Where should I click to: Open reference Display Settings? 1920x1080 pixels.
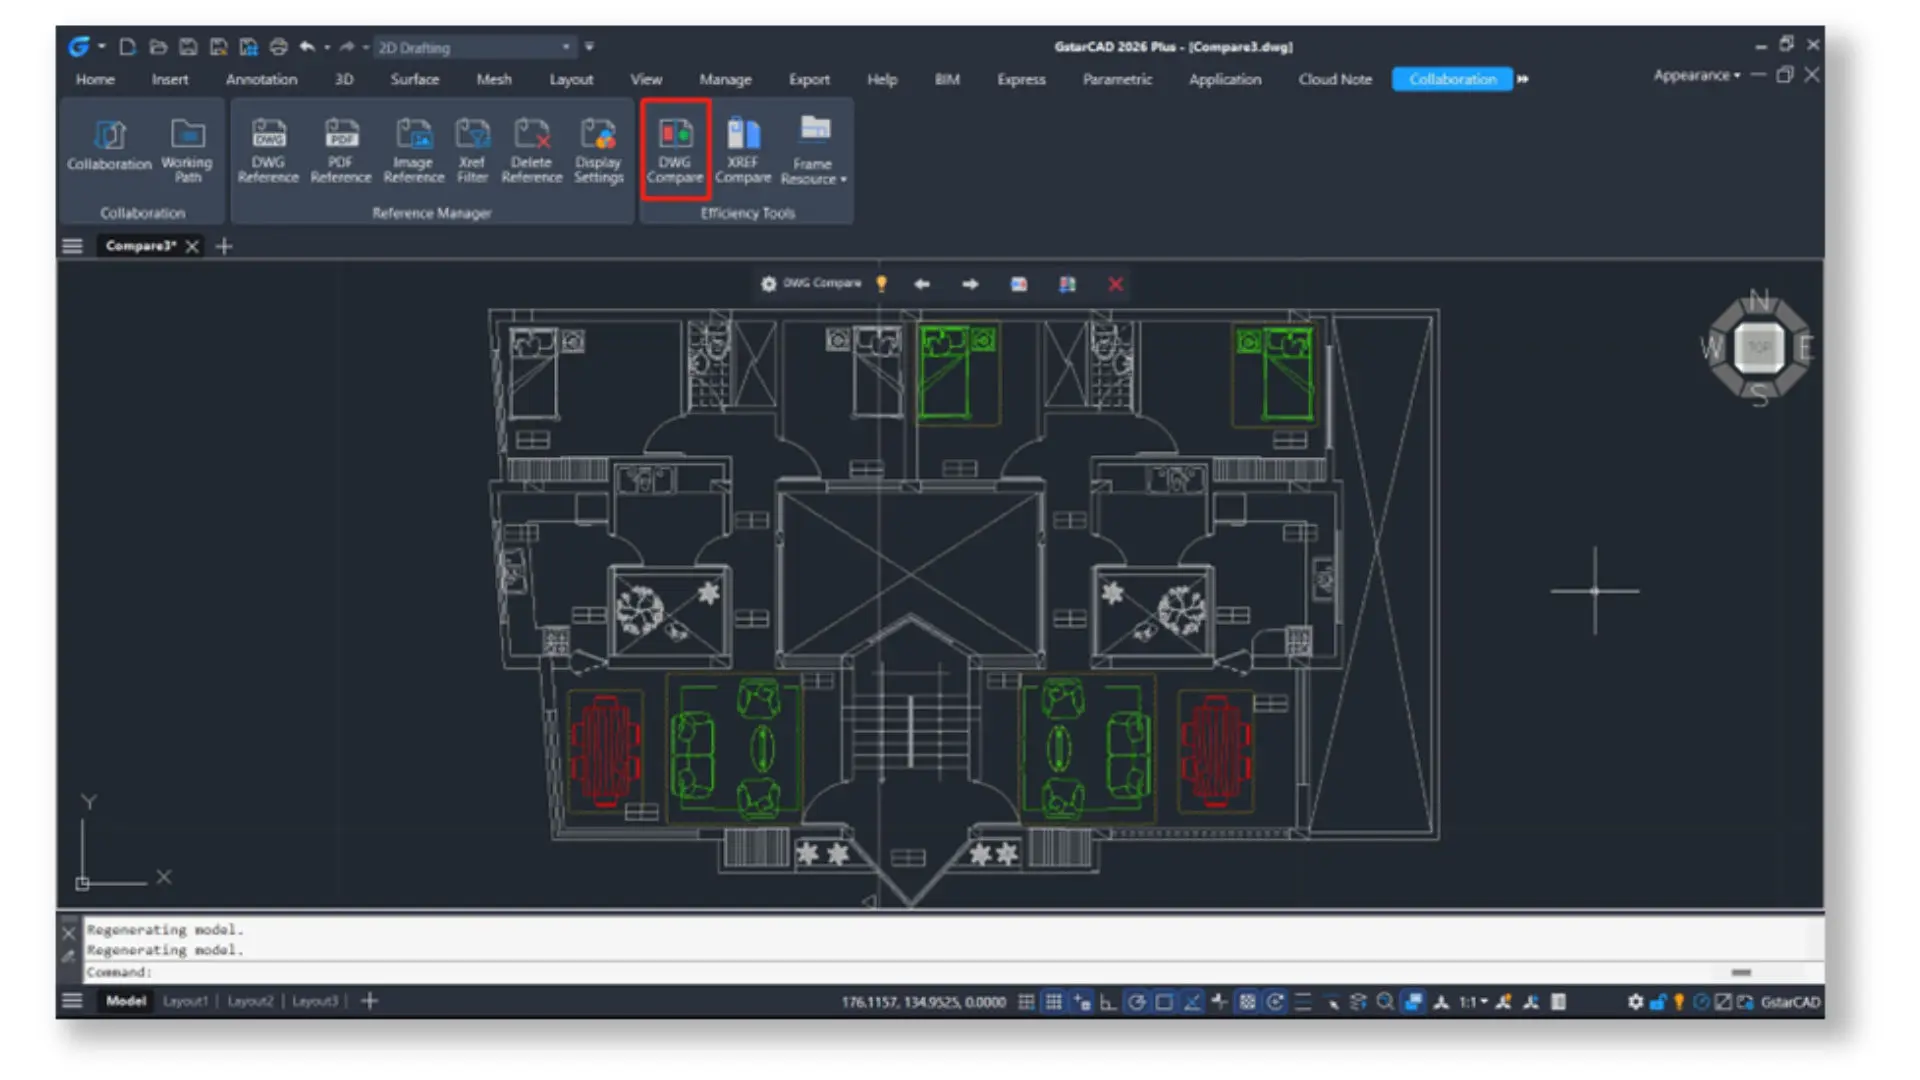click(598, 149)
